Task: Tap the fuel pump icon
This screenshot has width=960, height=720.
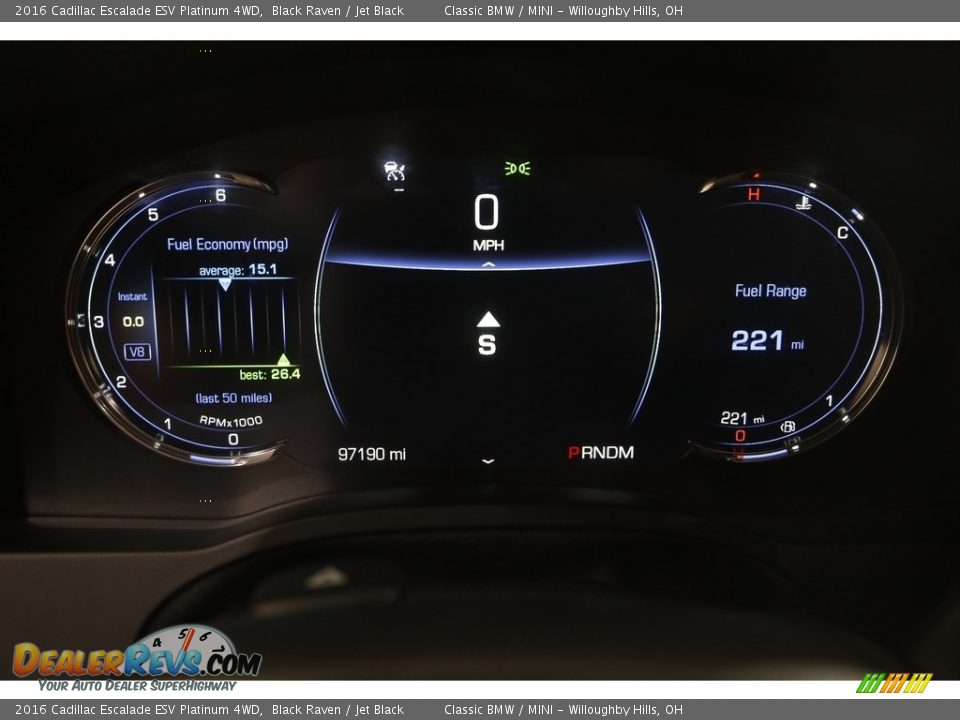Action: (788, 427)
